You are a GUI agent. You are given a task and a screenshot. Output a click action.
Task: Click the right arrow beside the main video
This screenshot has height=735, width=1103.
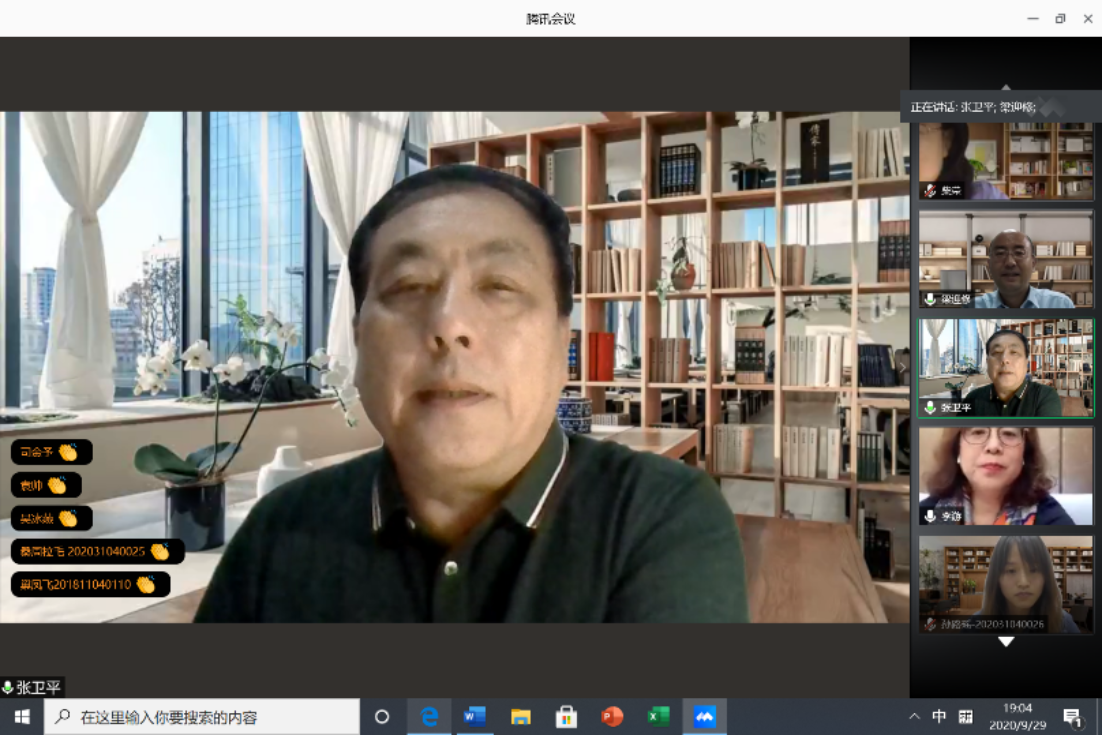tap(902, 368)
